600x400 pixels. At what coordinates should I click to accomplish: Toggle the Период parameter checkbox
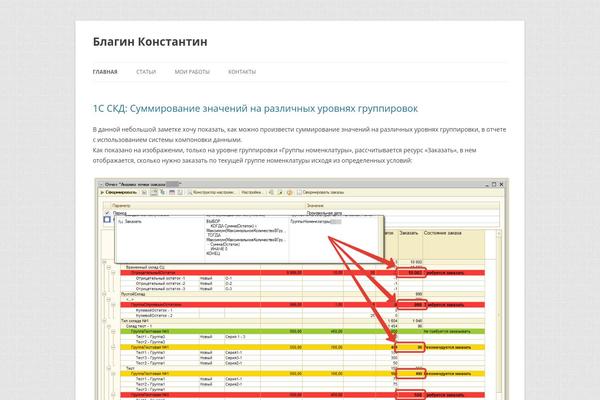pyautogui.click(x=107, y=212)
